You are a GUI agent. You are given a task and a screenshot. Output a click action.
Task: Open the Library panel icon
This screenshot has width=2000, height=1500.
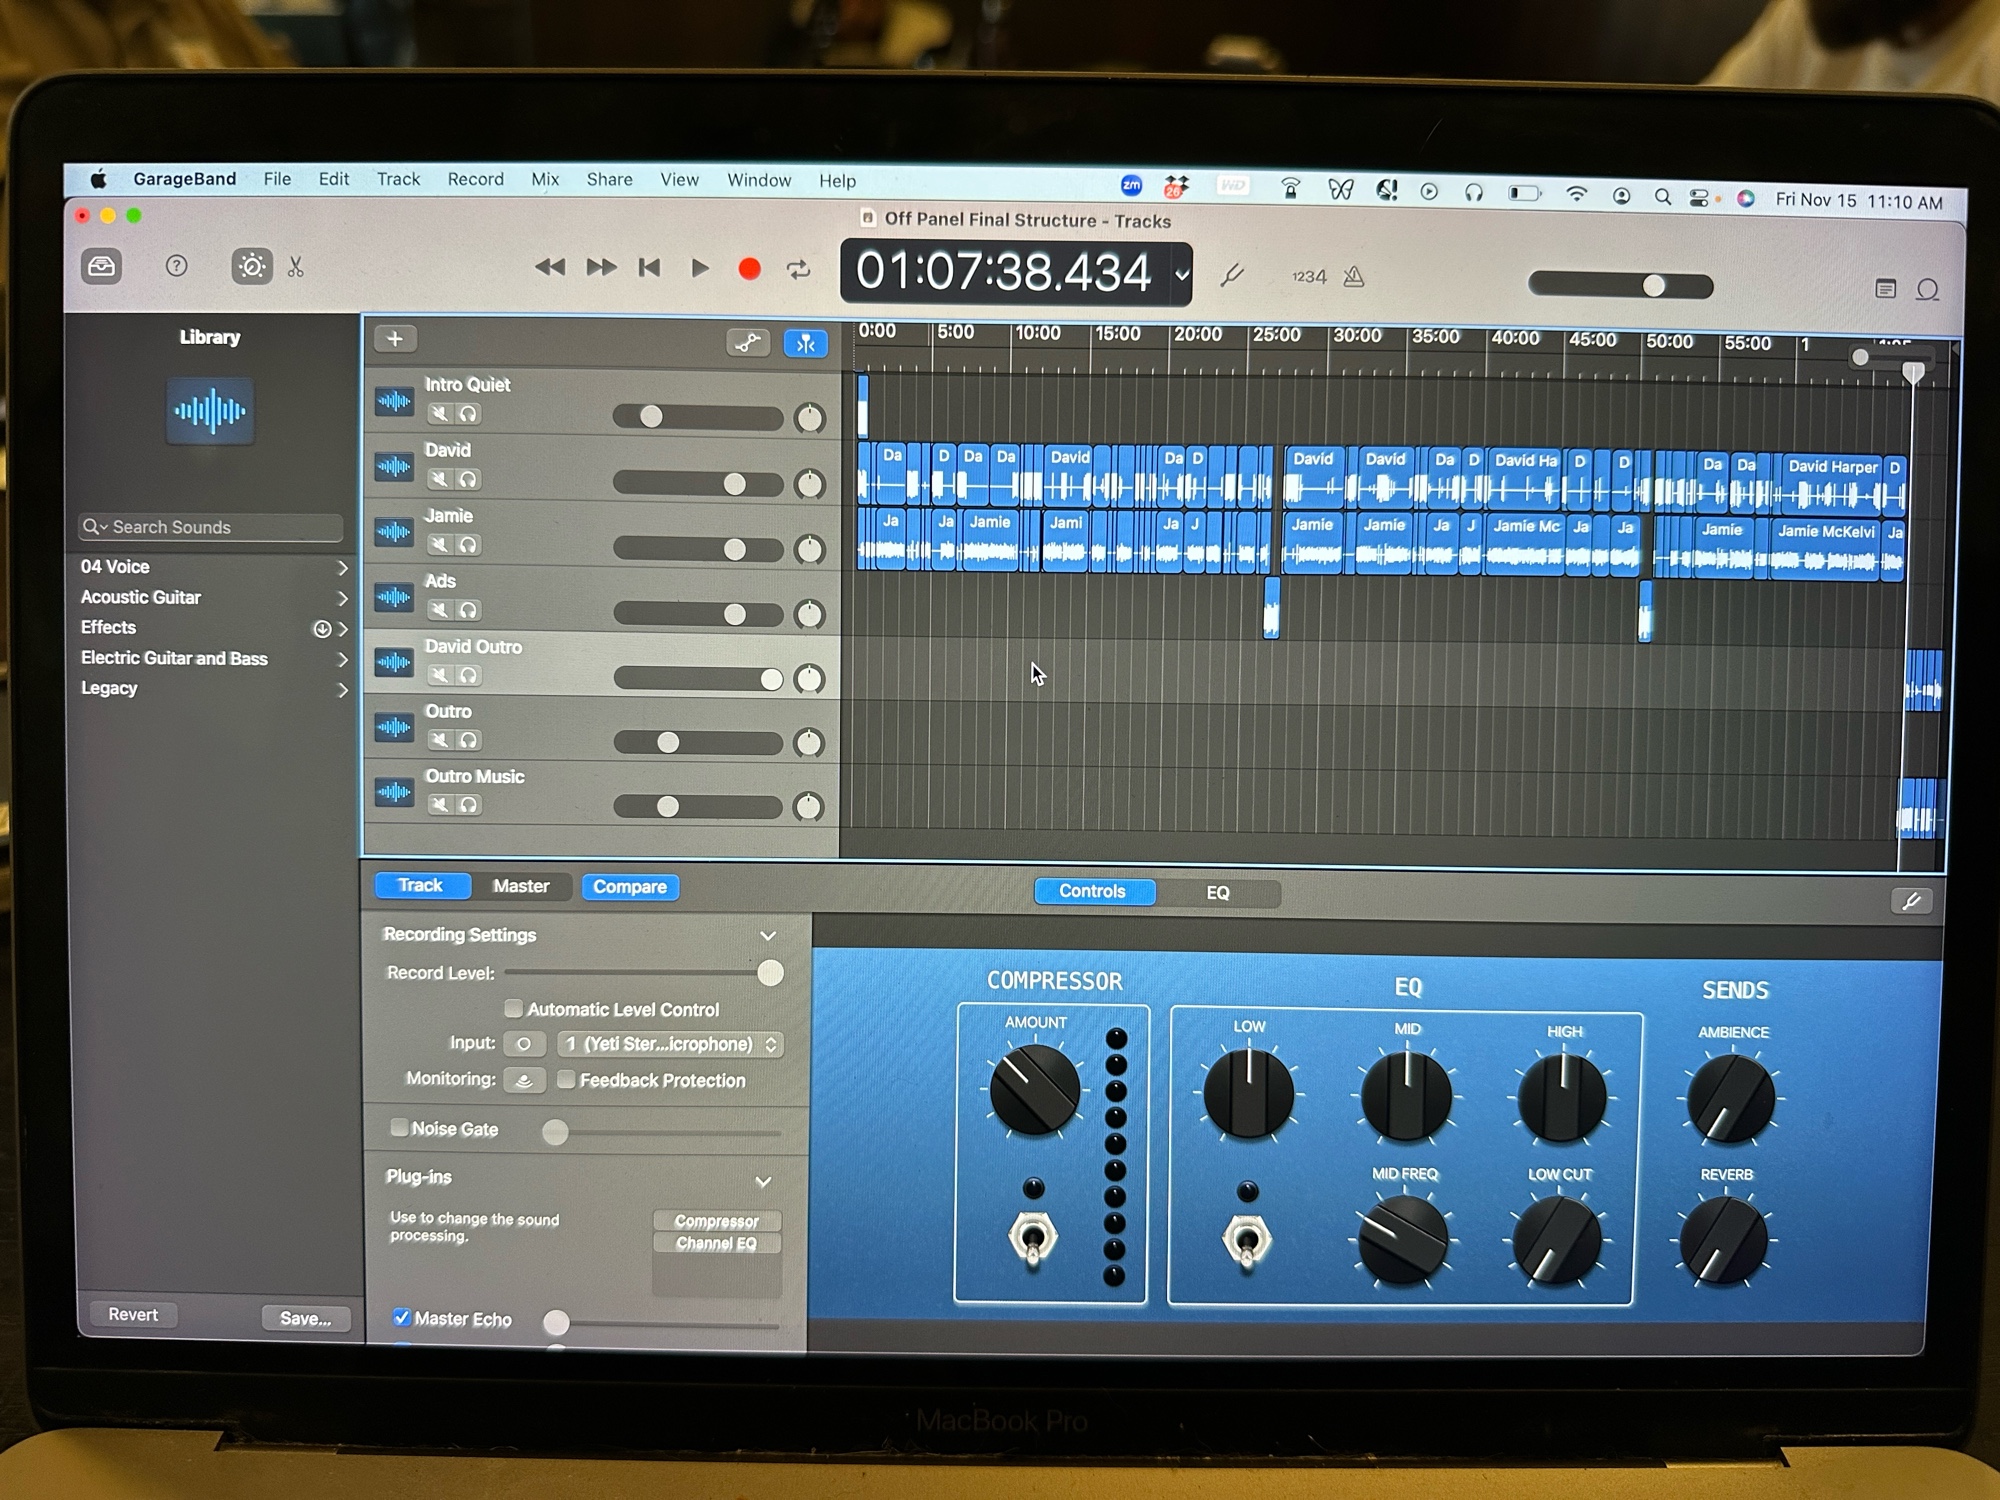pyautogui.click(x=101, y=266)
